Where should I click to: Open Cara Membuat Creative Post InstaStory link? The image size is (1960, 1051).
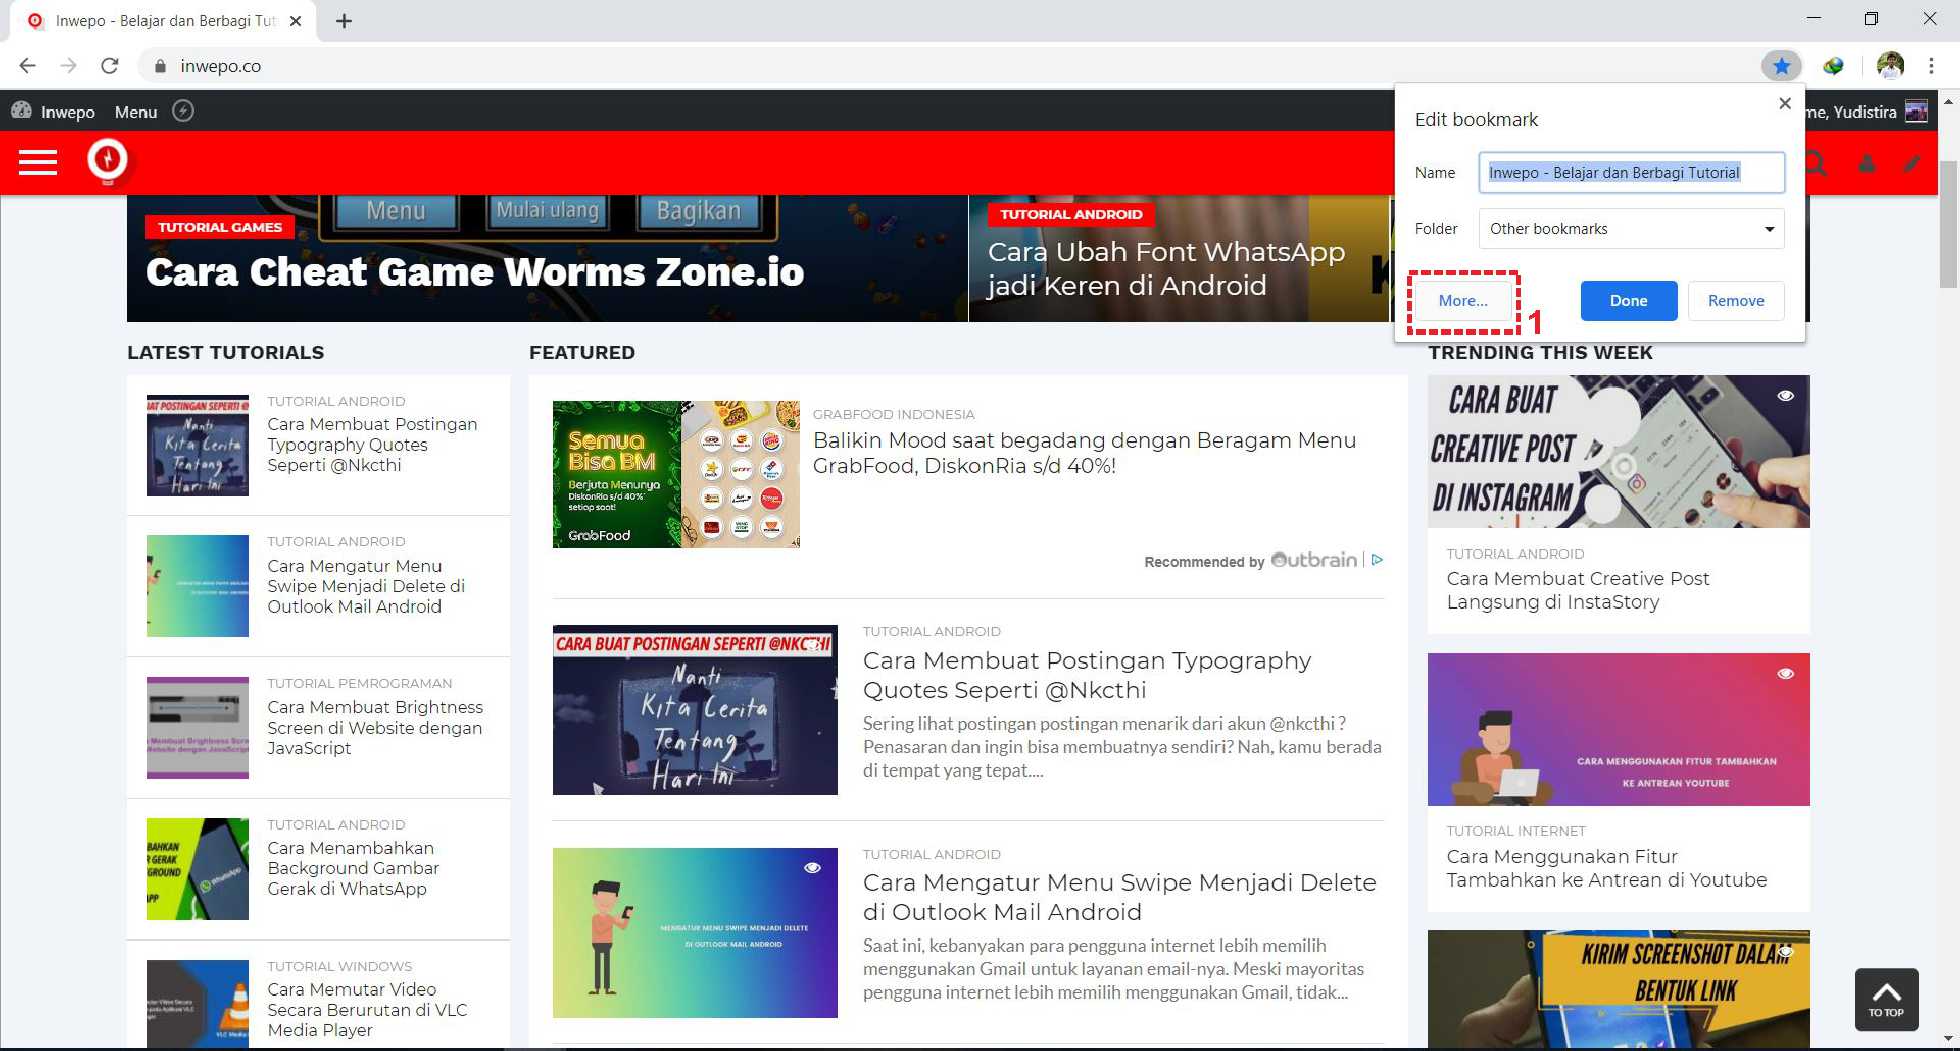coord(1578,590)
